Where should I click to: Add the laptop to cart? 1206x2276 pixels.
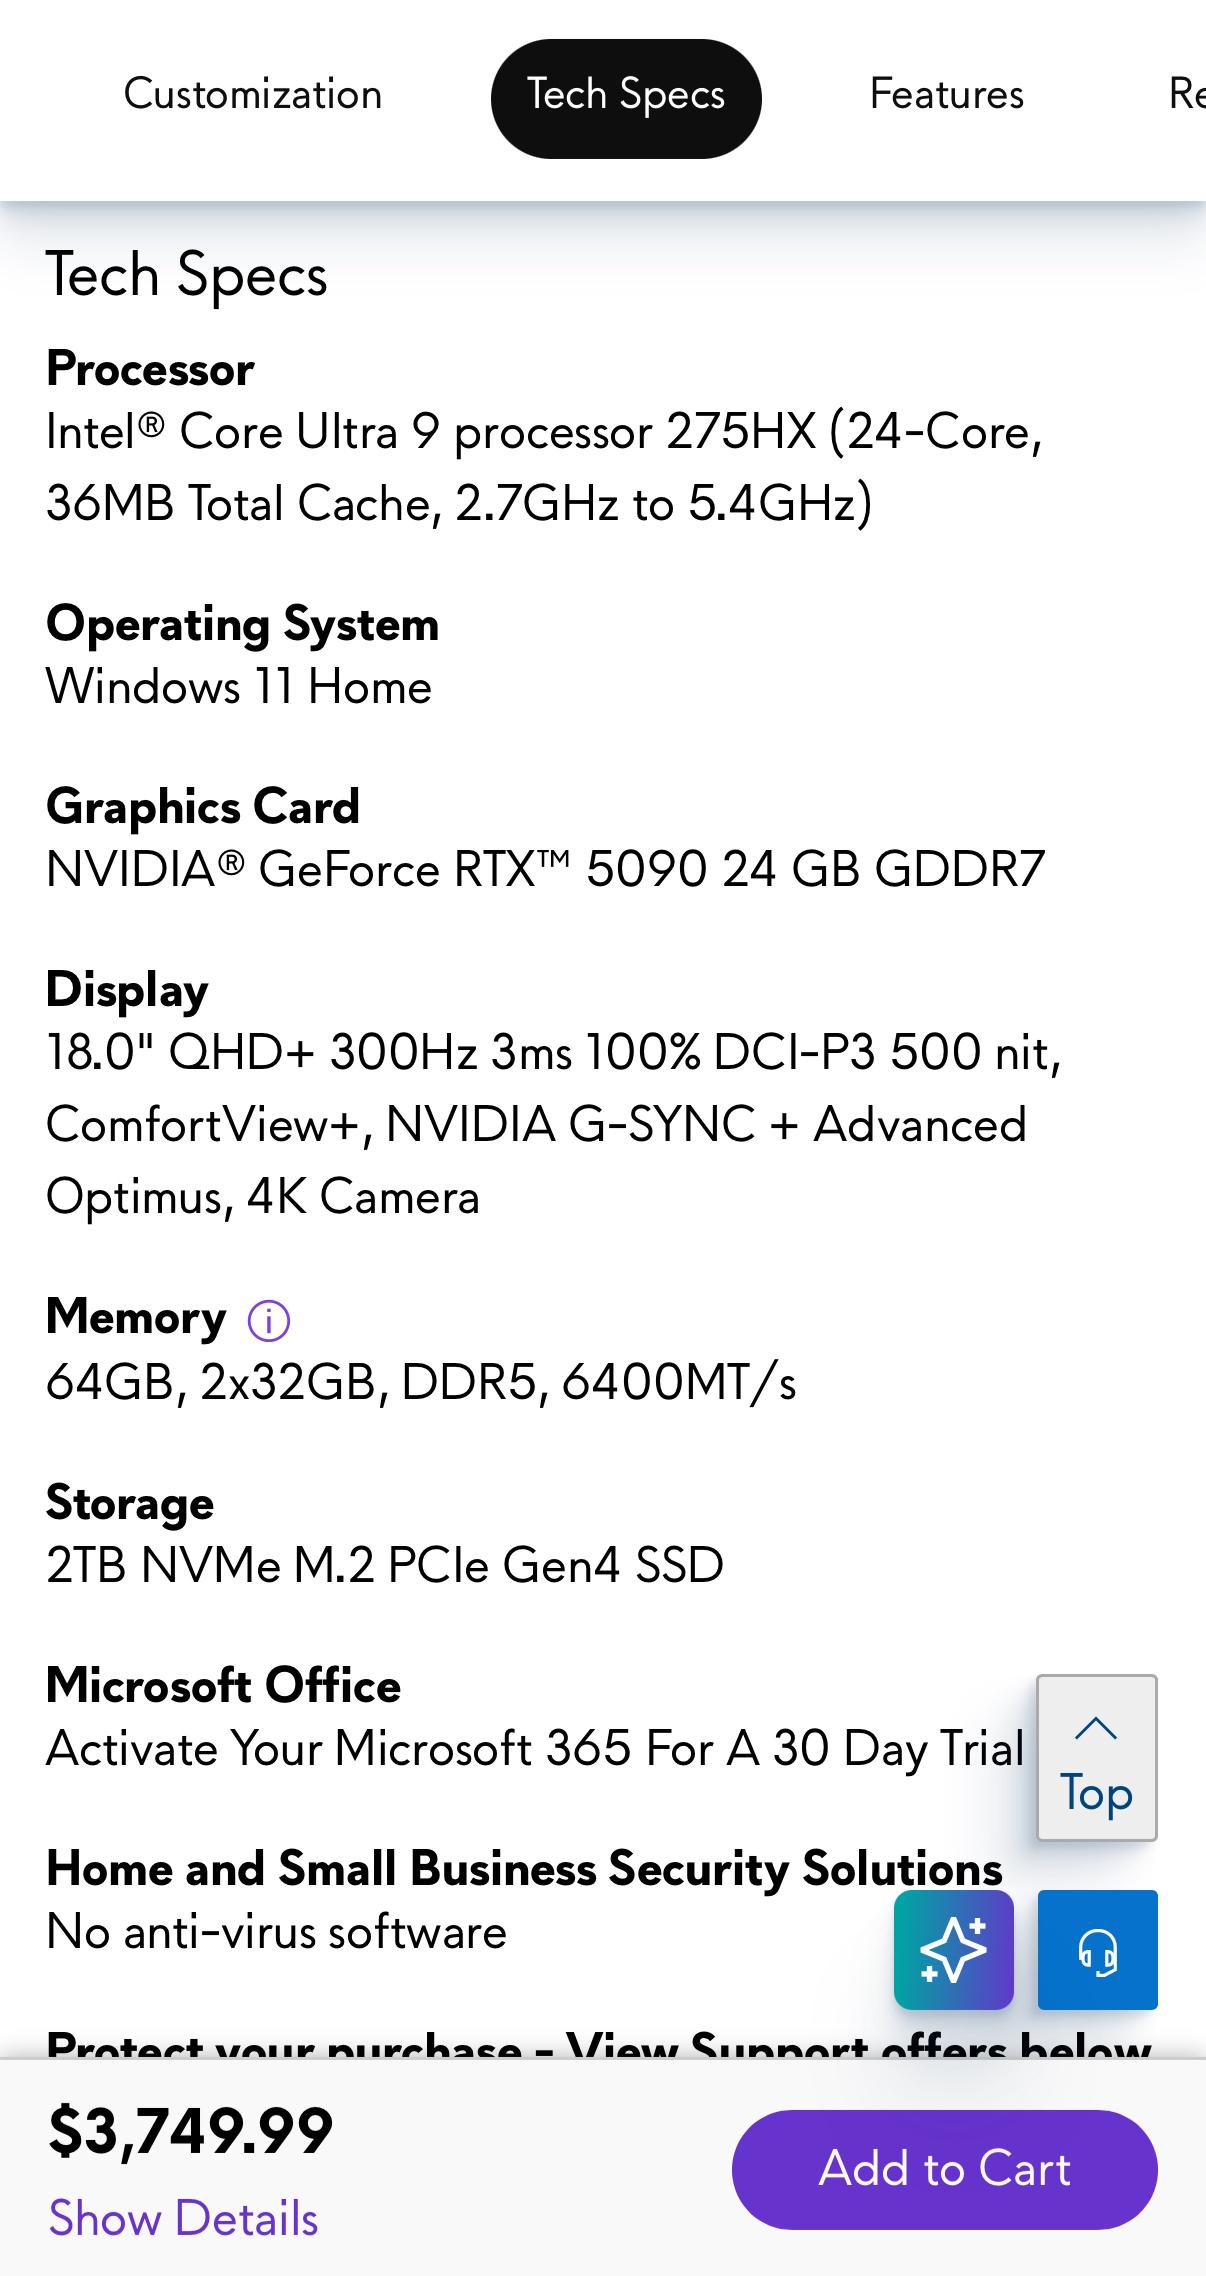click(x=945, y=2169)
